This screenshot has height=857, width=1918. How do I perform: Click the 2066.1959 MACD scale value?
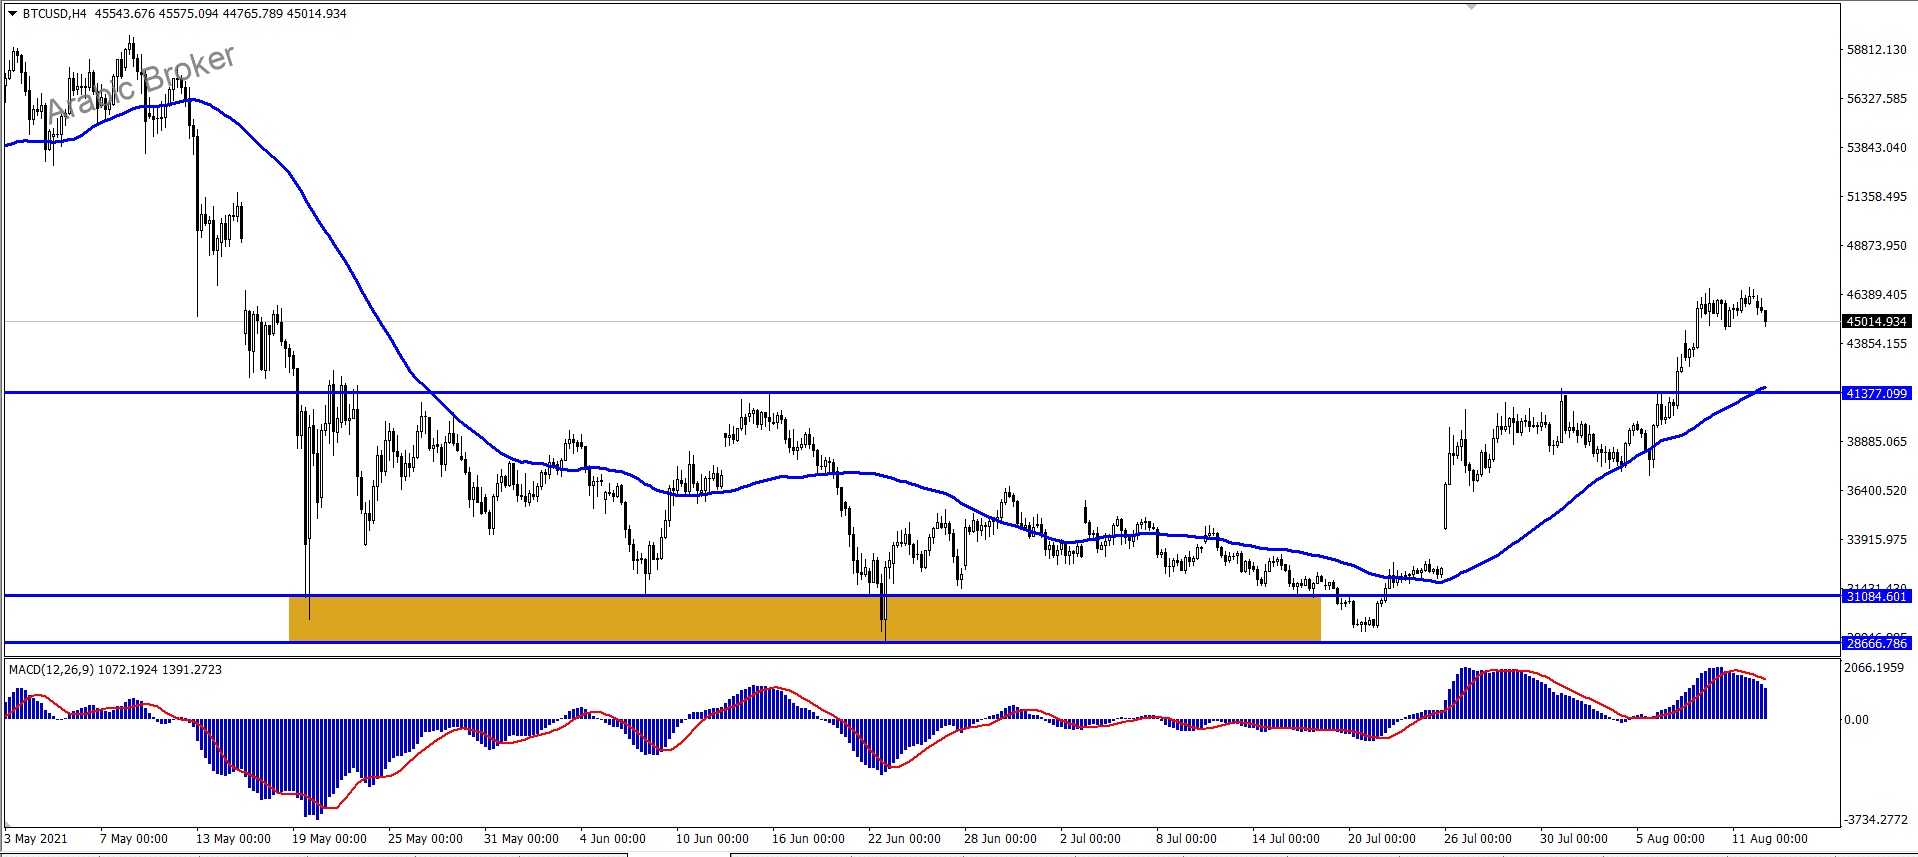tap(1875, 668)
